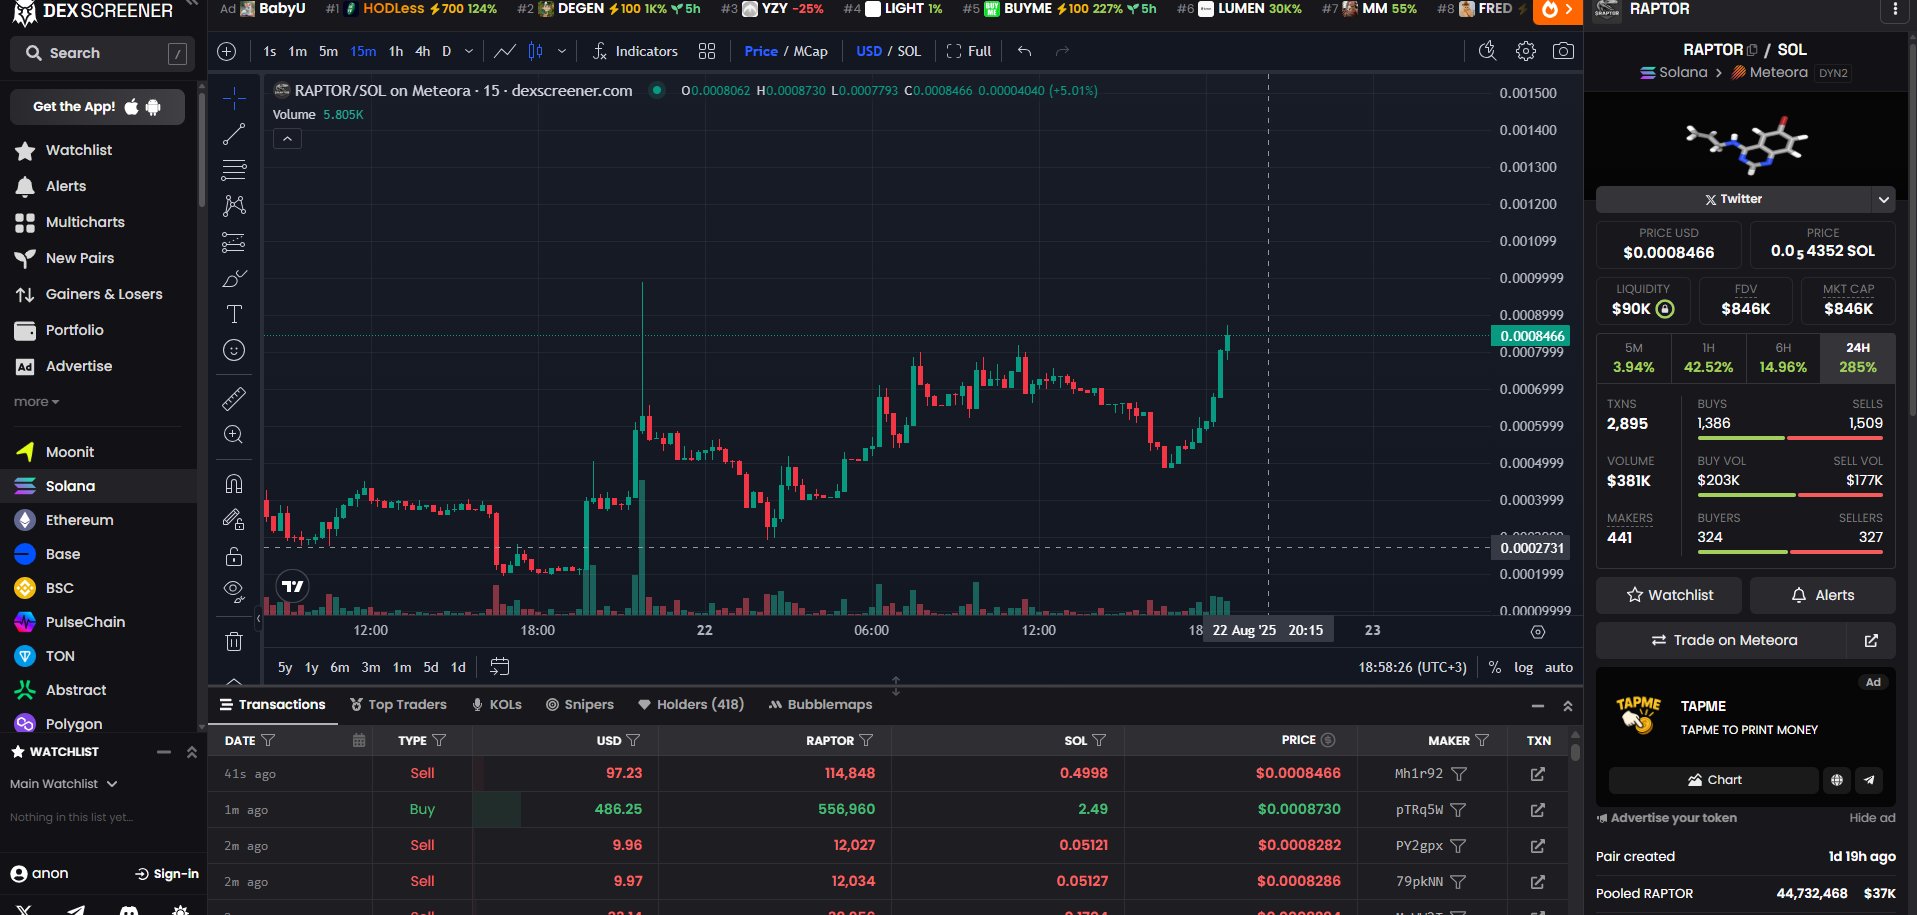
Task: Select the trend line drawing tool
Action: coord(234,134)
